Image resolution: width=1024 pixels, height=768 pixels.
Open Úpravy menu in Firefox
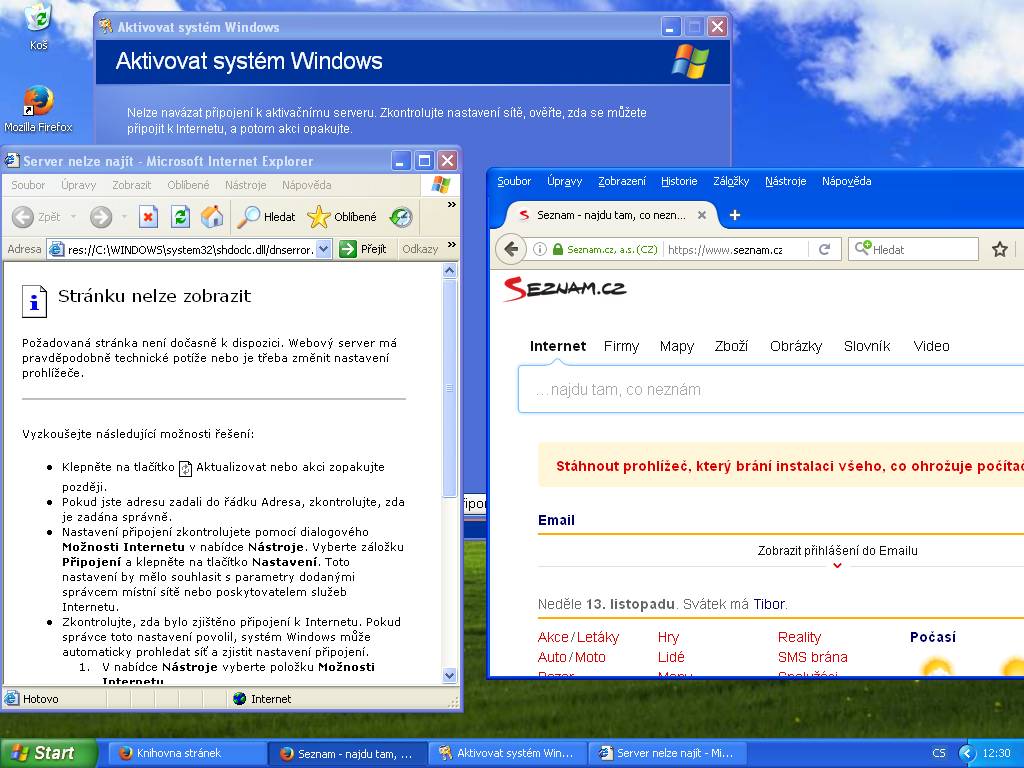tap(564, 181)
